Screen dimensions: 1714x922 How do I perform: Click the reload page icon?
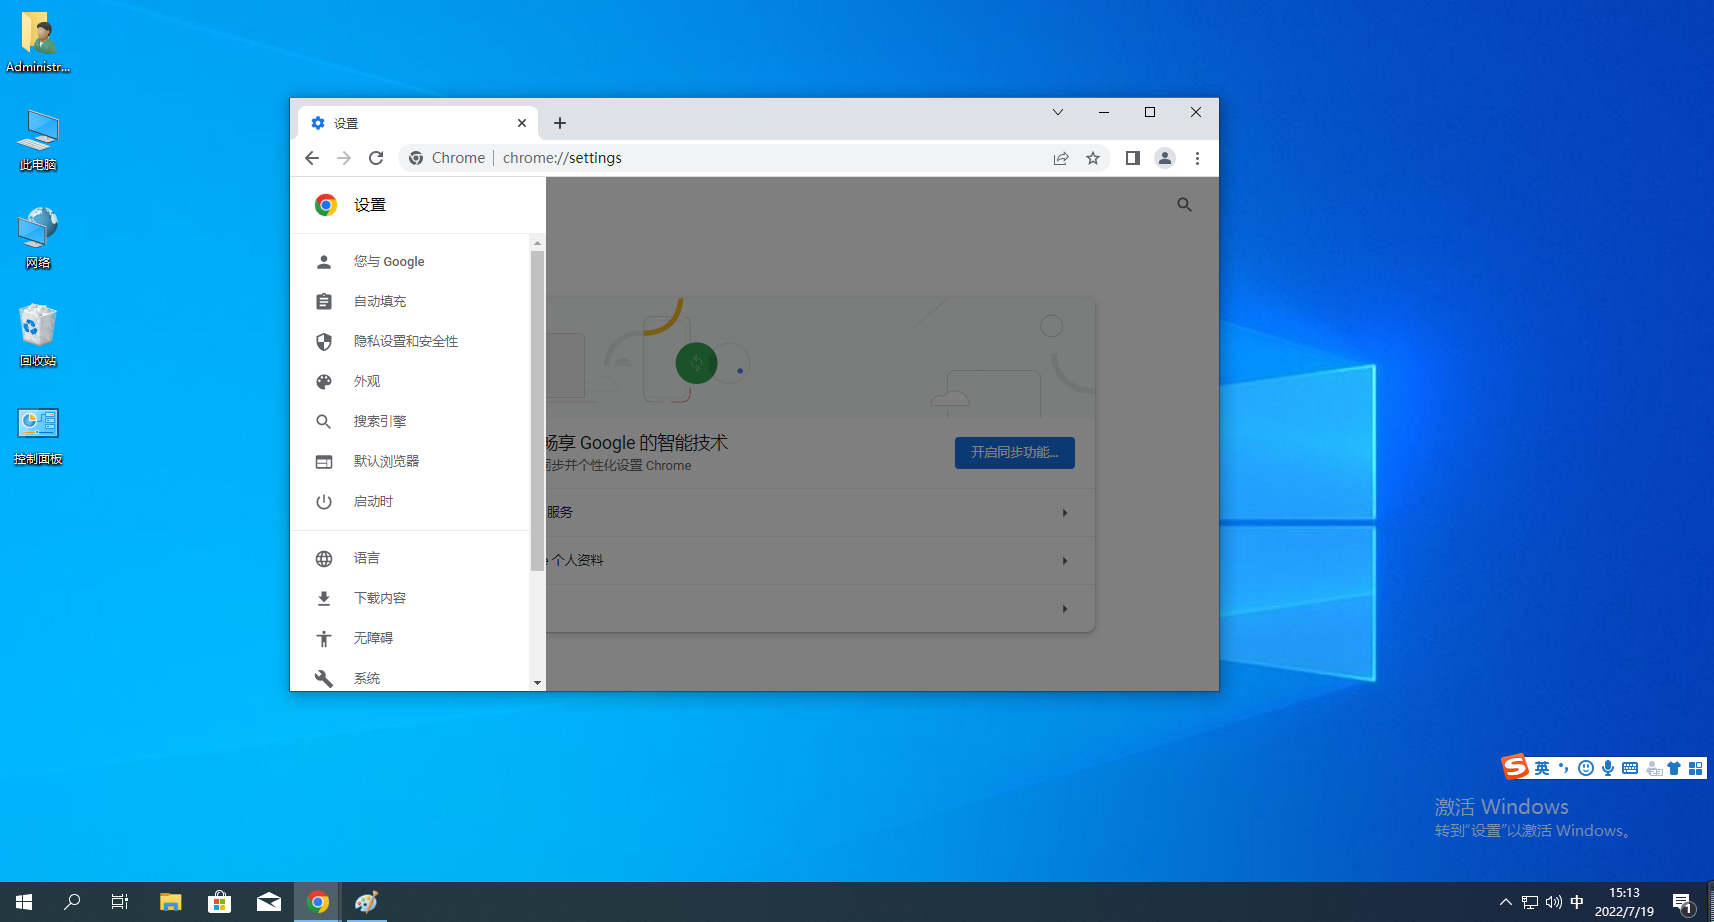coord(376,158)
